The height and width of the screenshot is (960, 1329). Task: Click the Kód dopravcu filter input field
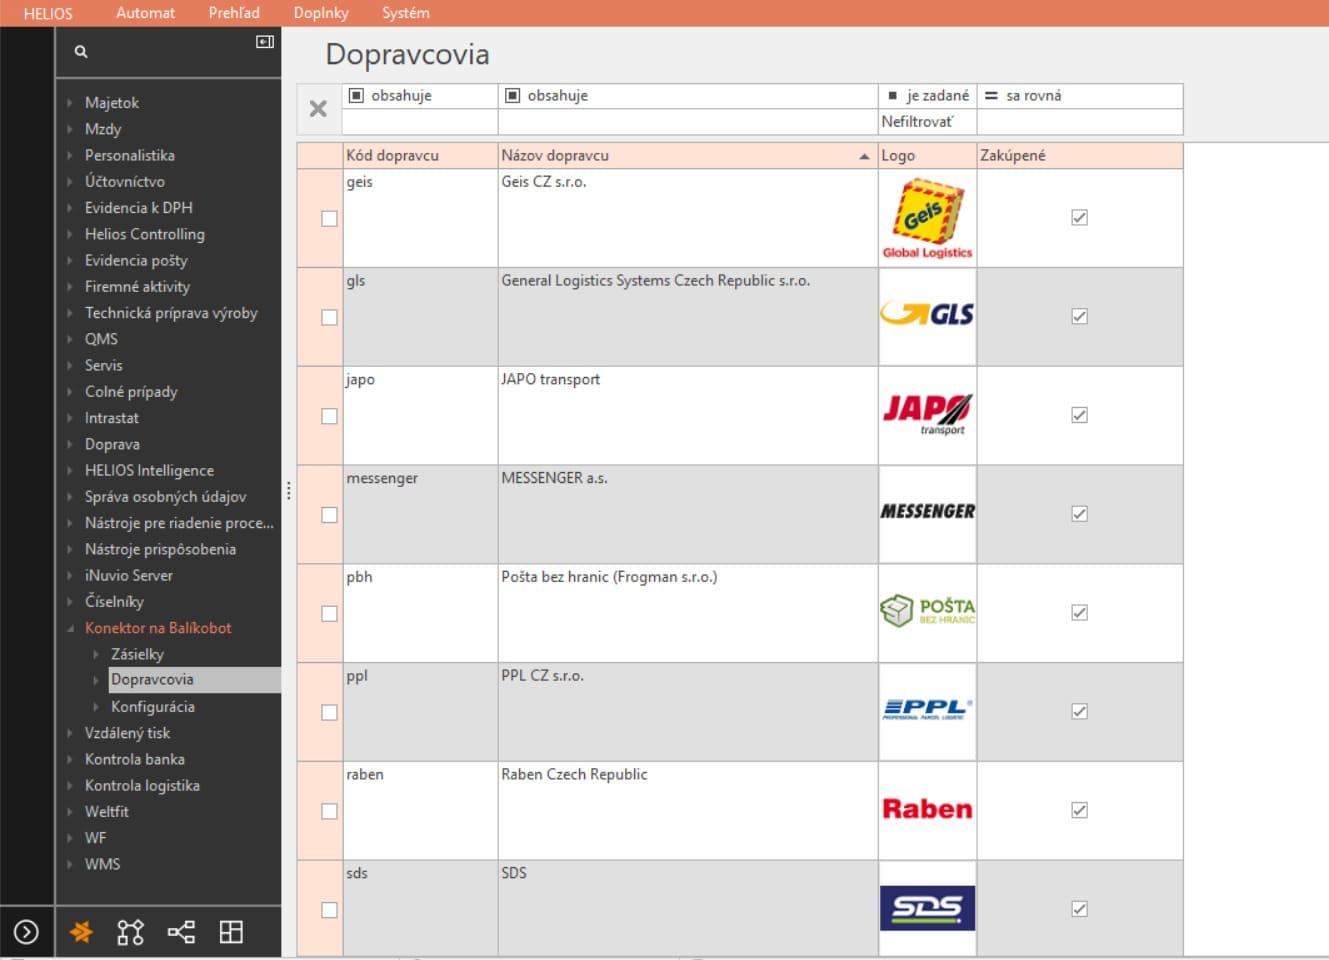(x=420, y=122)
